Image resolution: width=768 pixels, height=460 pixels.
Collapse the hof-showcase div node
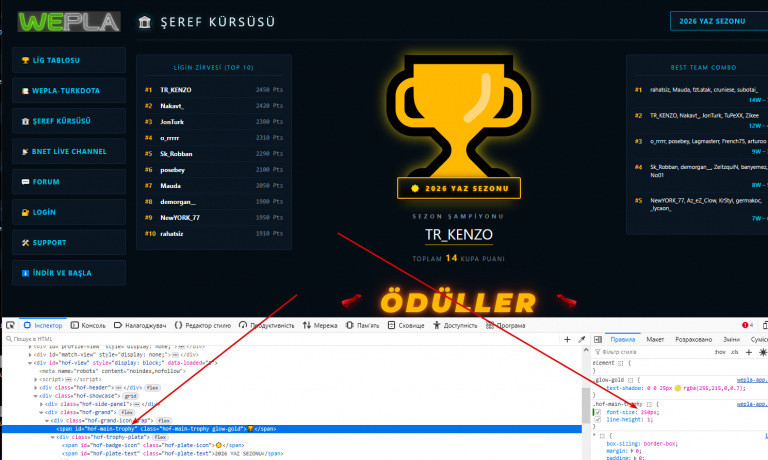tap(36, 396)
